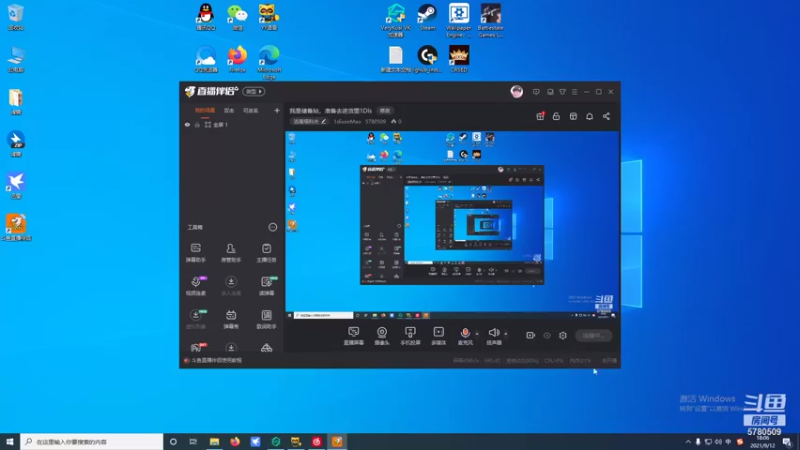Add a new scene with plus icon
The width and height of the screenshot is (800, 450).
[277, 110]
